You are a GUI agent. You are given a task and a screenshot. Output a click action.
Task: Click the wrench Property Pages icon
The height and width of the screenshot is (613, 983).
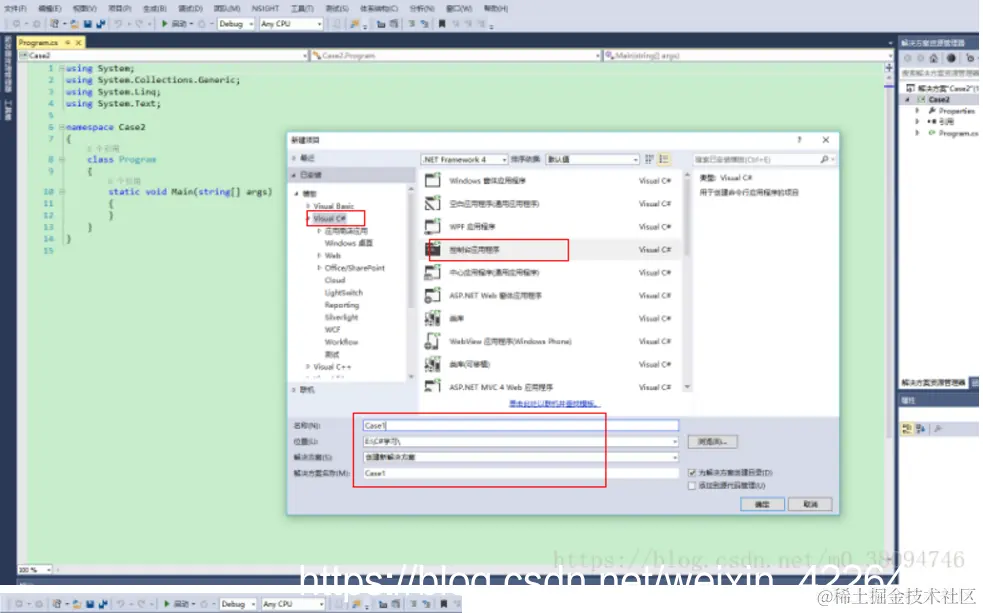pyautogui.click(x=938, y=429)
